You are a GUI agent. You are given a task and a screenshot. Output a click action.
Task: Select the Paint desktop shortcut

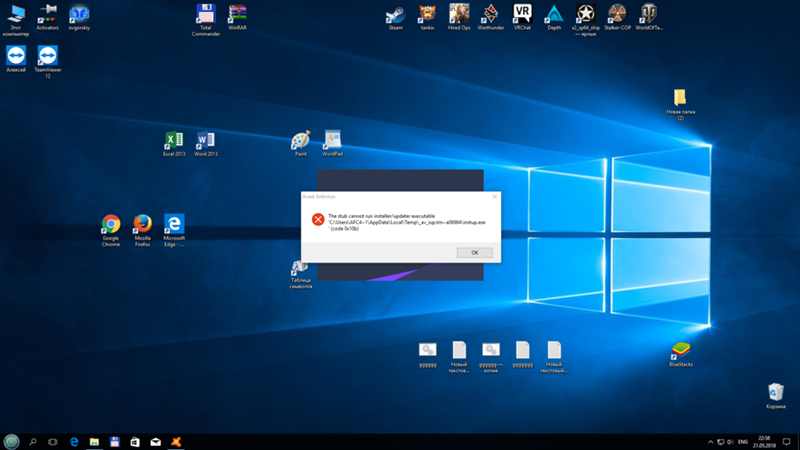[301, 143]
